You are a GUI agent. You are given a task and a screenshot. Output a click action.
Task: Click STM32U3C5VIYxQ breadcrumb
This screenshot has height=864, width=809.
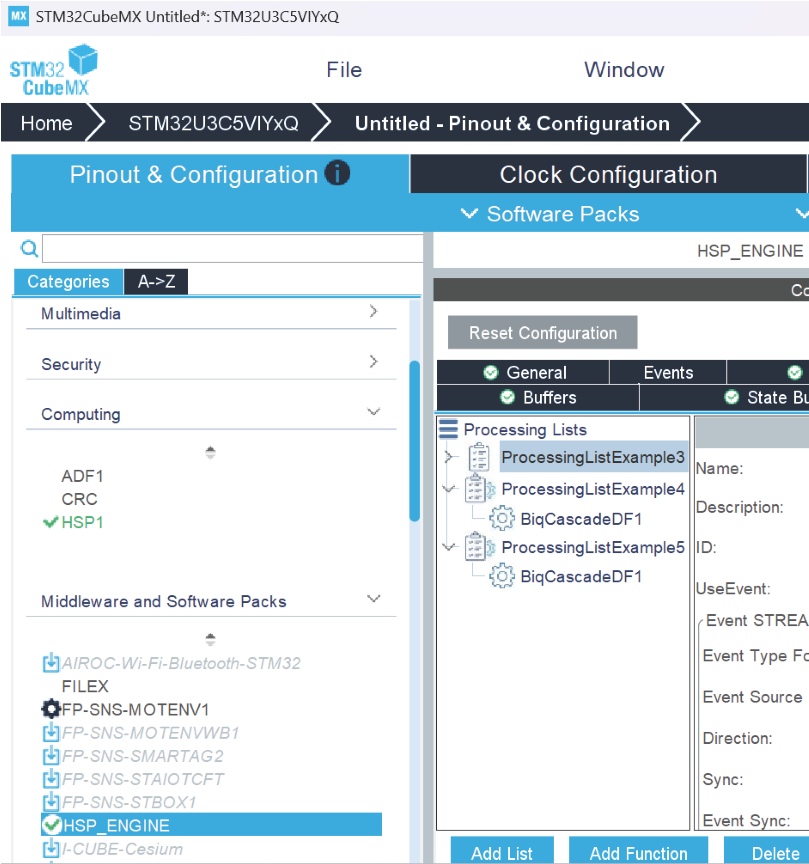[x=213, y=123]
